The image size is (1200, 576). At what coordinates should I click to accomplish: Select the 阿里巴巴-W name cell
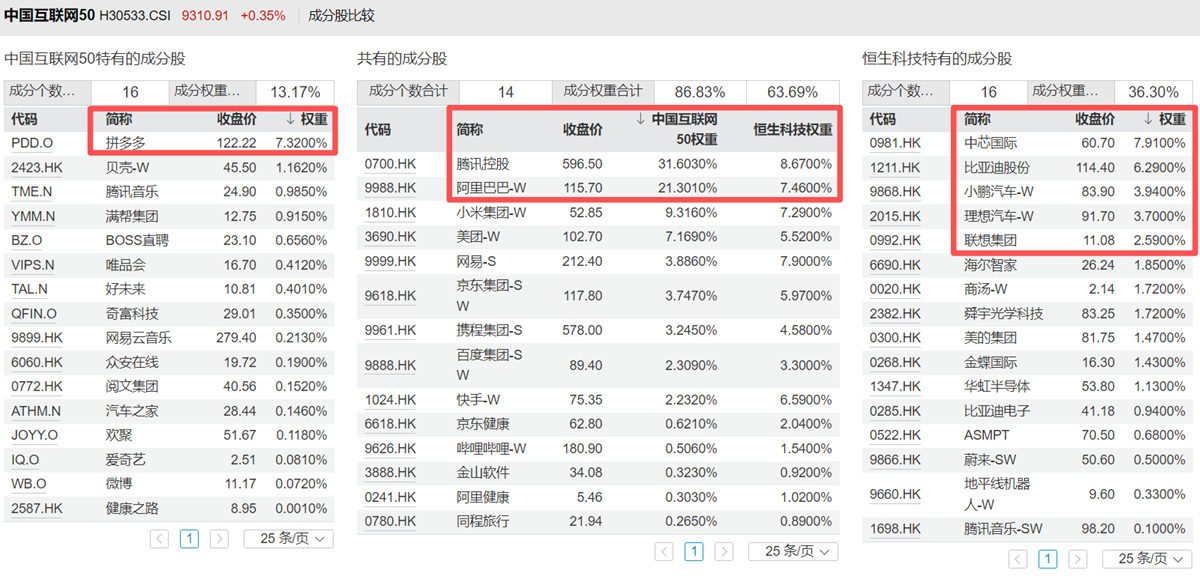[491, 187]
